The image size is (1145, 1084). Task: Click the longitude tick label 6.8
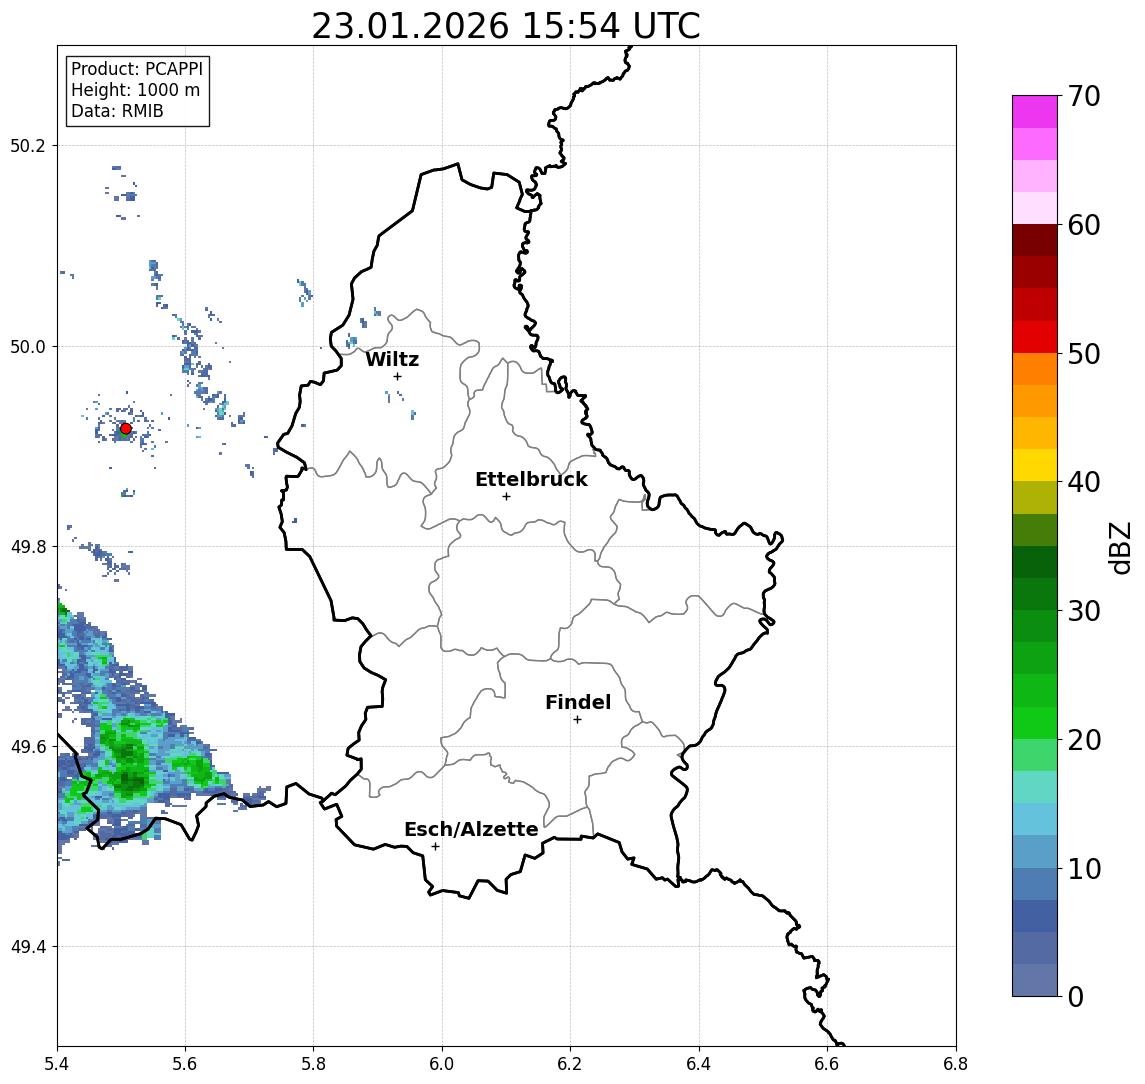[955, 1064]
